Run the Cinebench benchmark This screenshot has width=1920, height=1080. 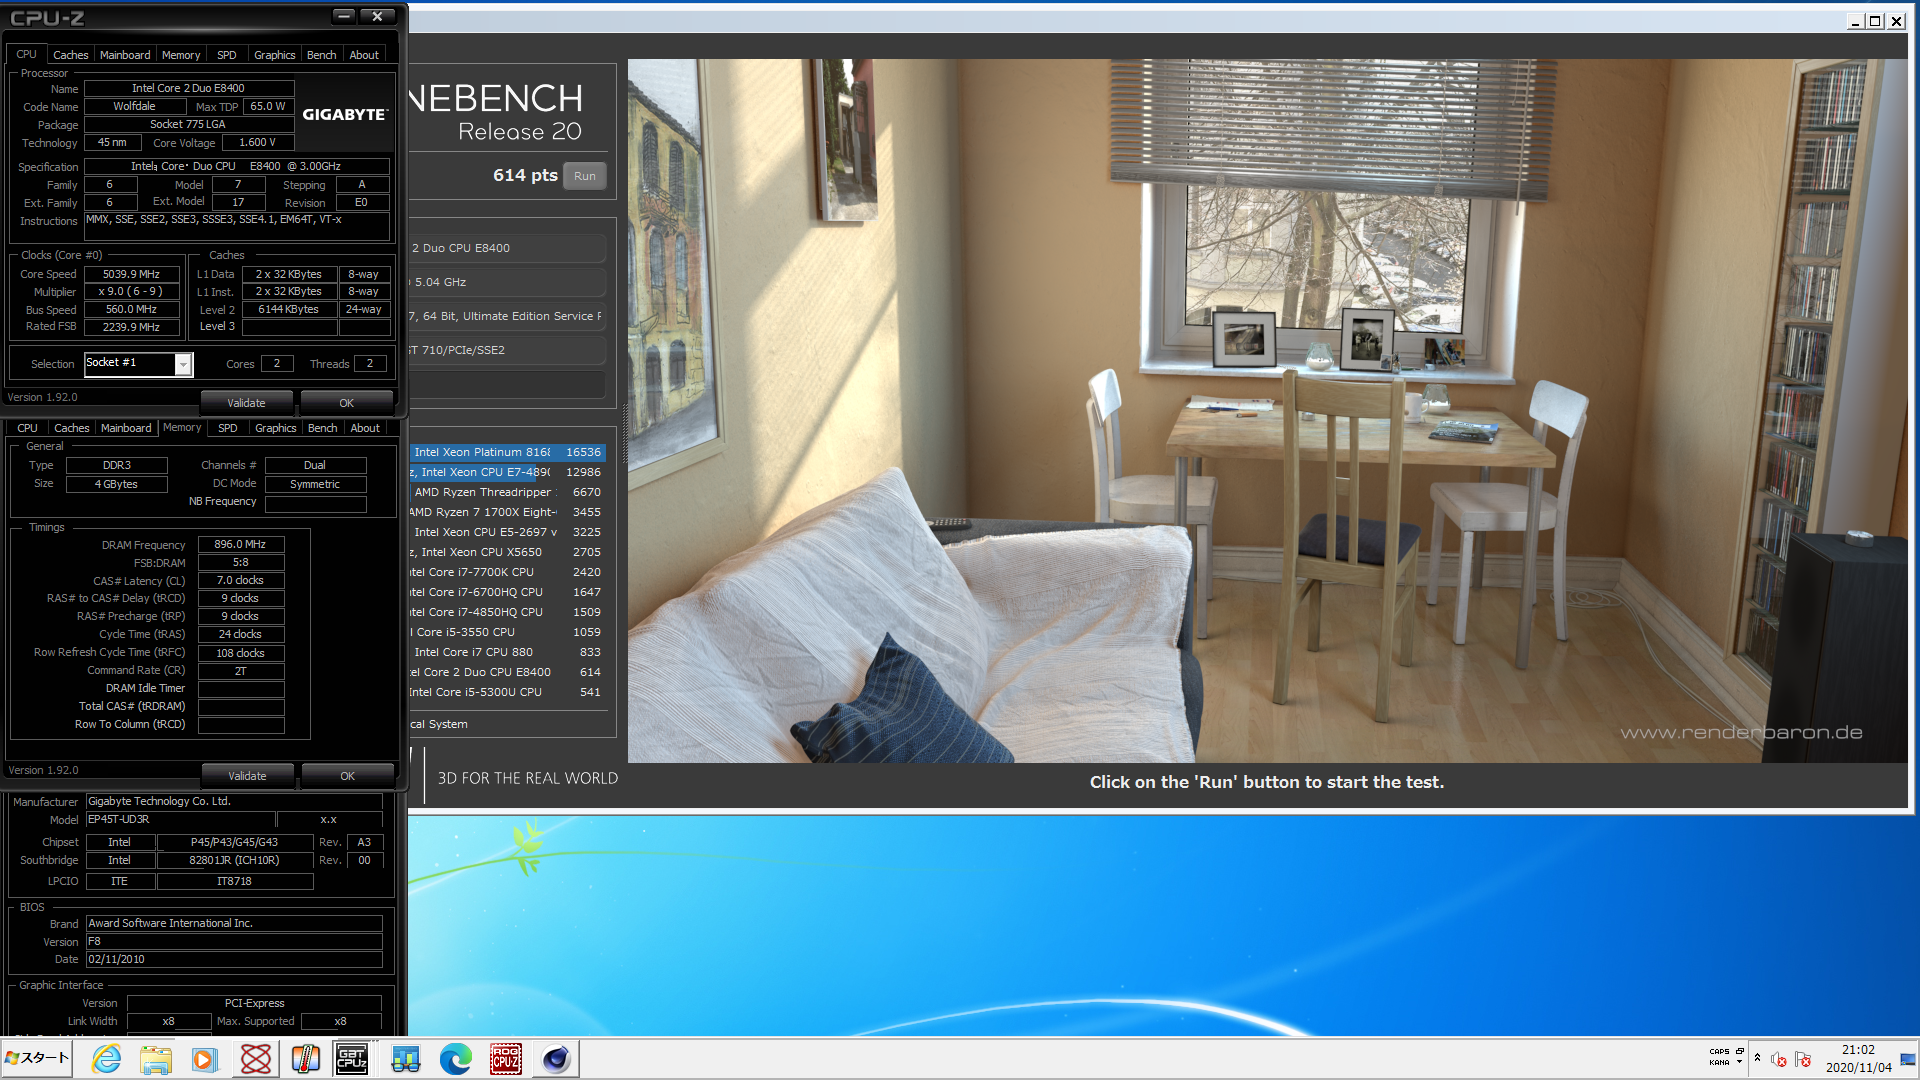[585, 176]
